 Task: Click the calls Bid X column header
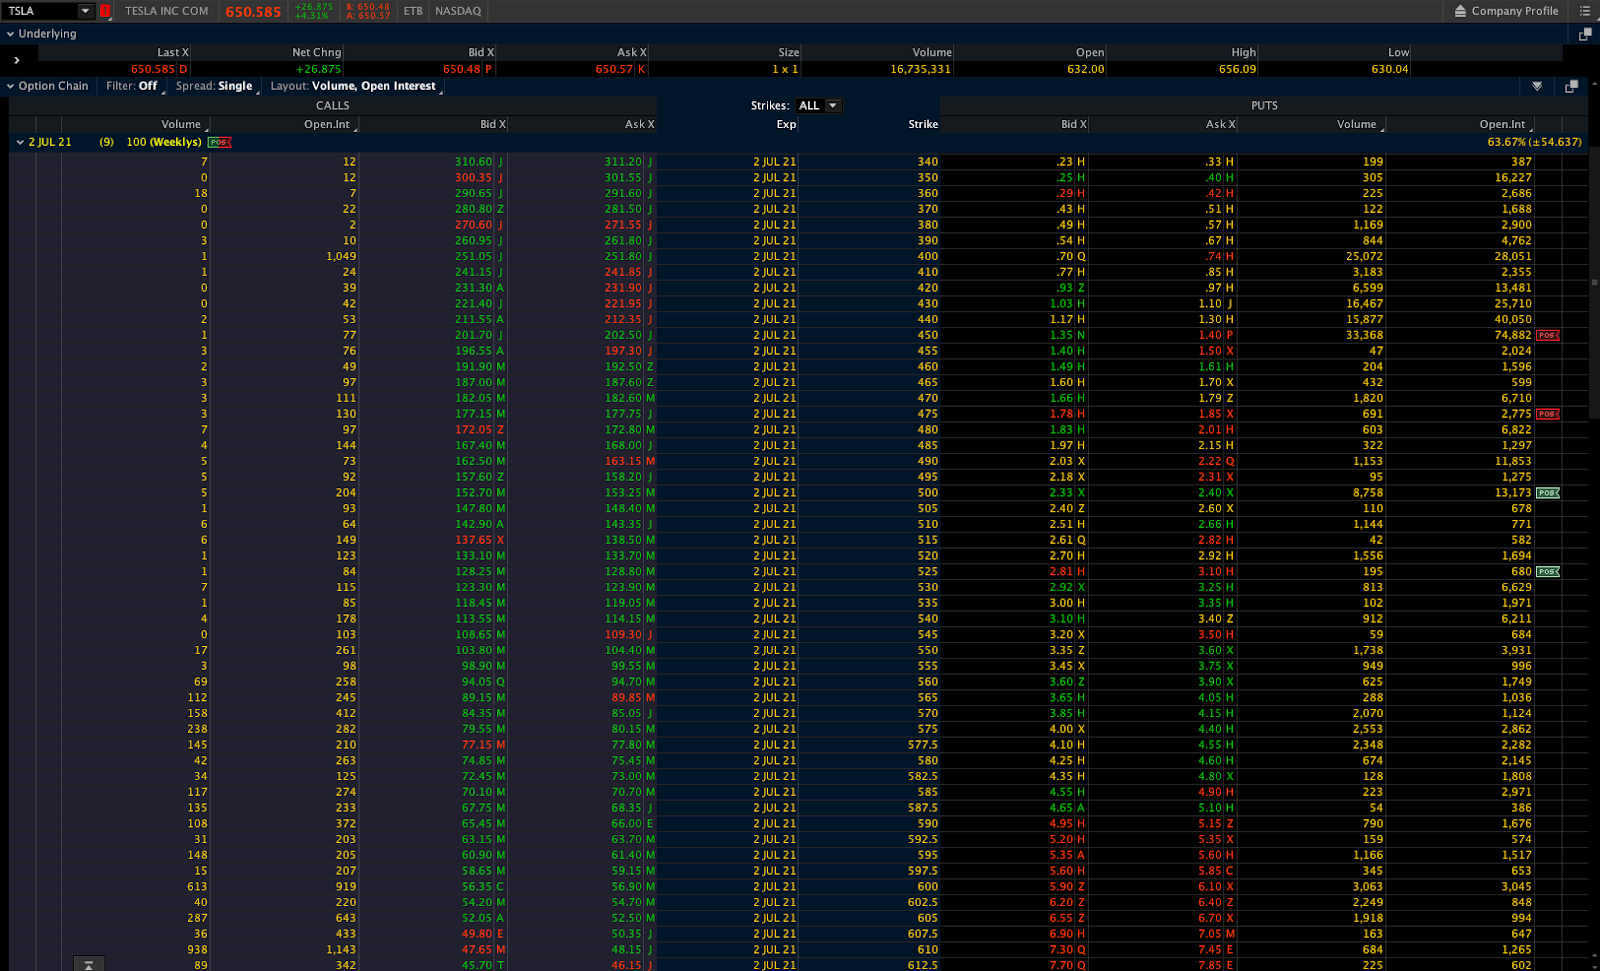point(493,124)
